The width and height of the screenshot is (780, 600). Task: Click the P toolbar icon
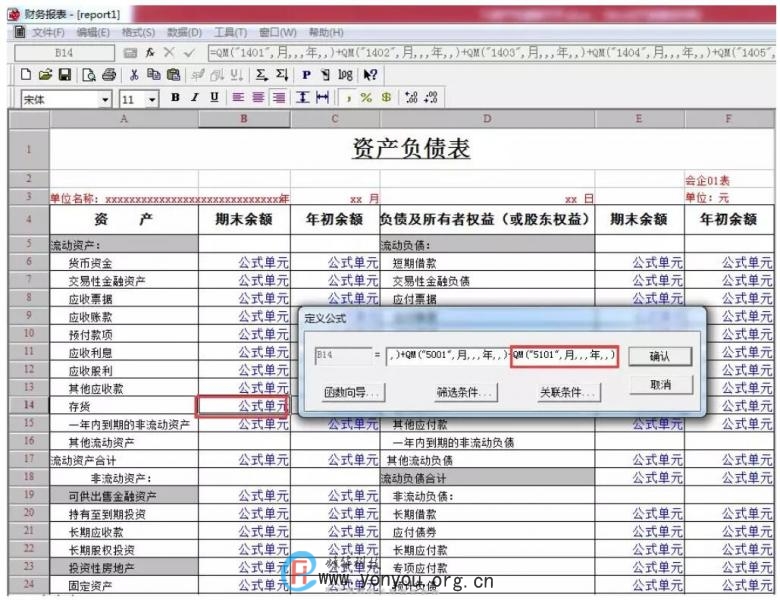pyautogui.click(x=306, y=75)
